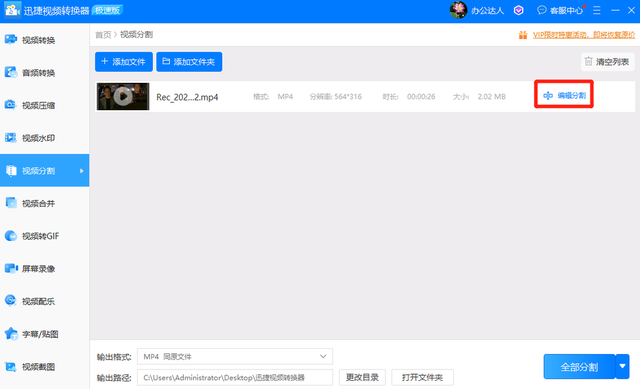Click the 2.02 MB size value

(491, 97)
